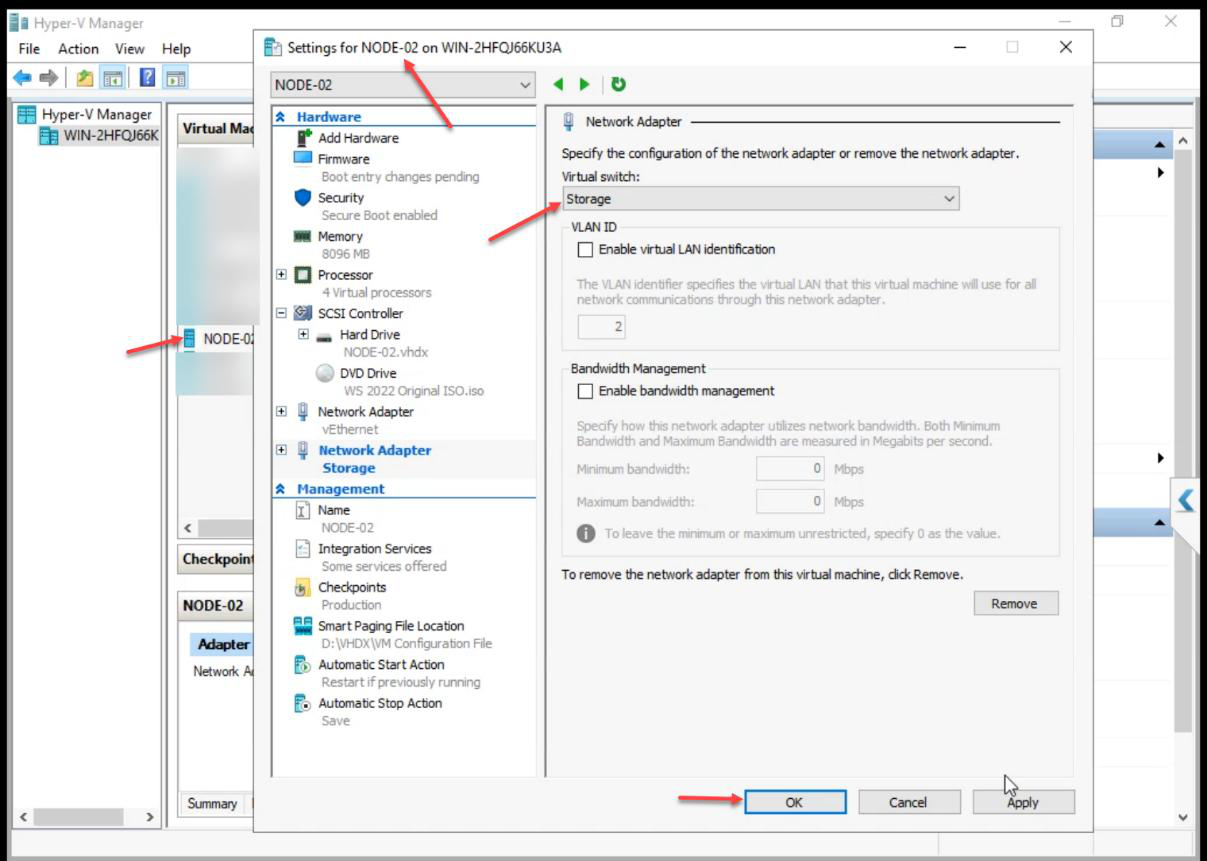Screen dimensions: 1207x861
Task: Expand the Storage Network Adapter node
Action: [281, 450]
